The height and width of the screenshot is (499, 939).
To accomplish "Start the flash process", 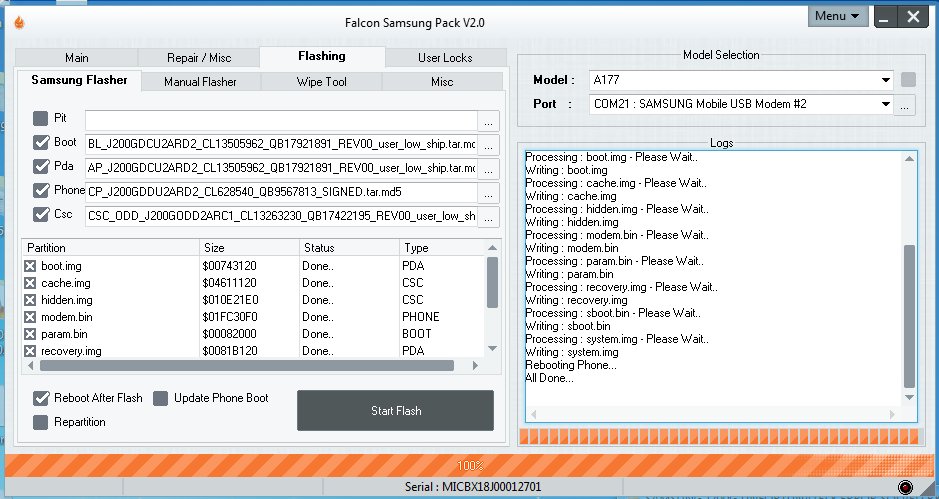I will [395, 410].
